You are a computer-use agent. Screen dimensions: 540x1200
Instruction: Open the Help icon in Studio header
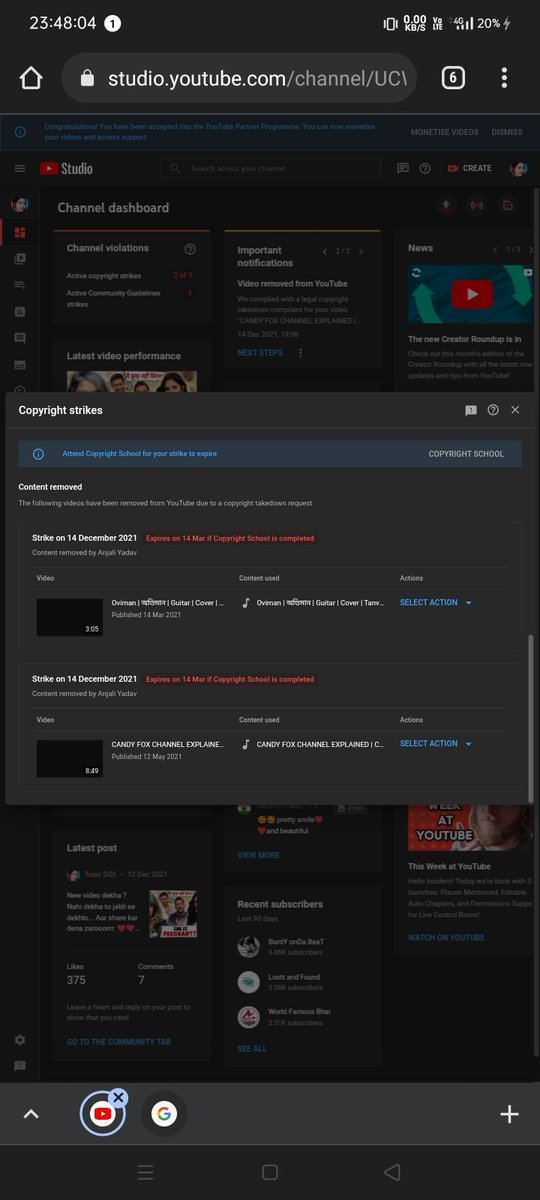425,169
